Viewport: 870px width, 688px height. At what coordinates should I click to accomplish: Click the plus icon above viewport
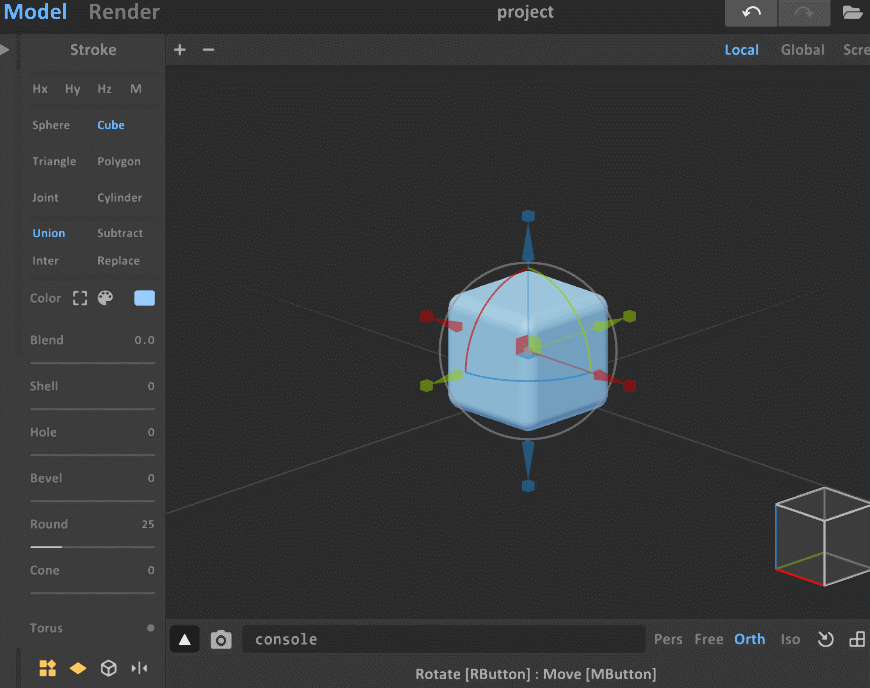pyautogui.click(x=180, y=50)
